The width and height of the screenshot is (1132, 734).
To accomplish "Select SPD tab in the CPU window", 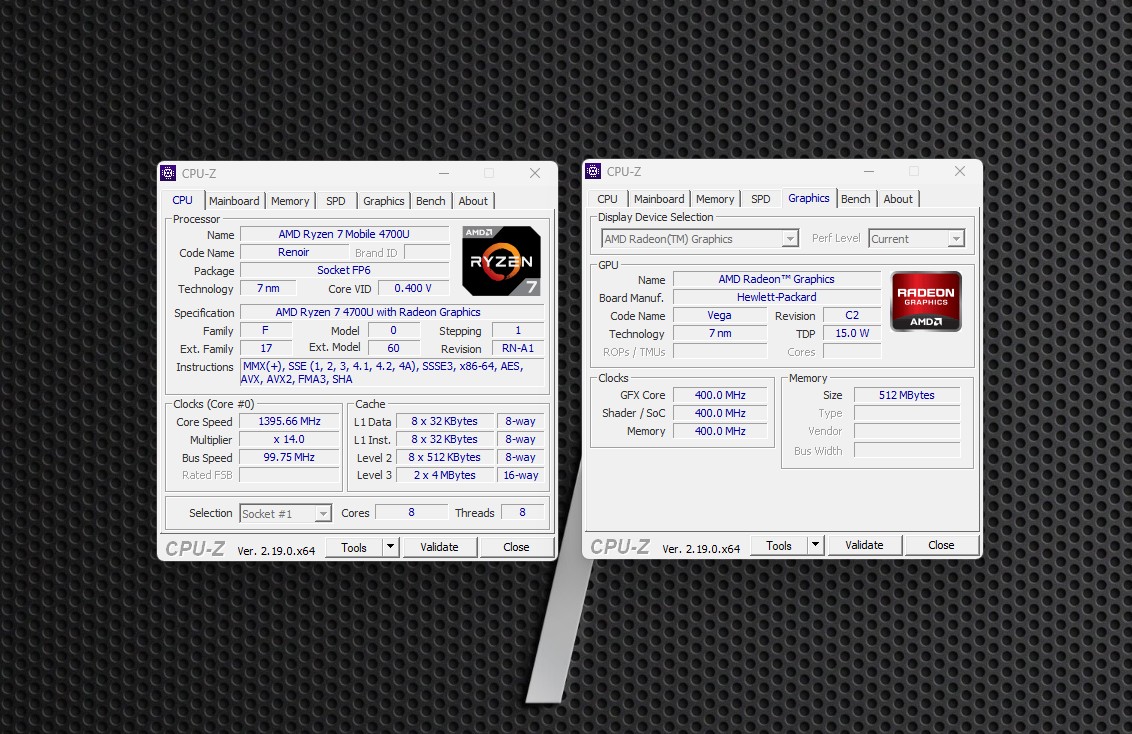I will [336, 201].
